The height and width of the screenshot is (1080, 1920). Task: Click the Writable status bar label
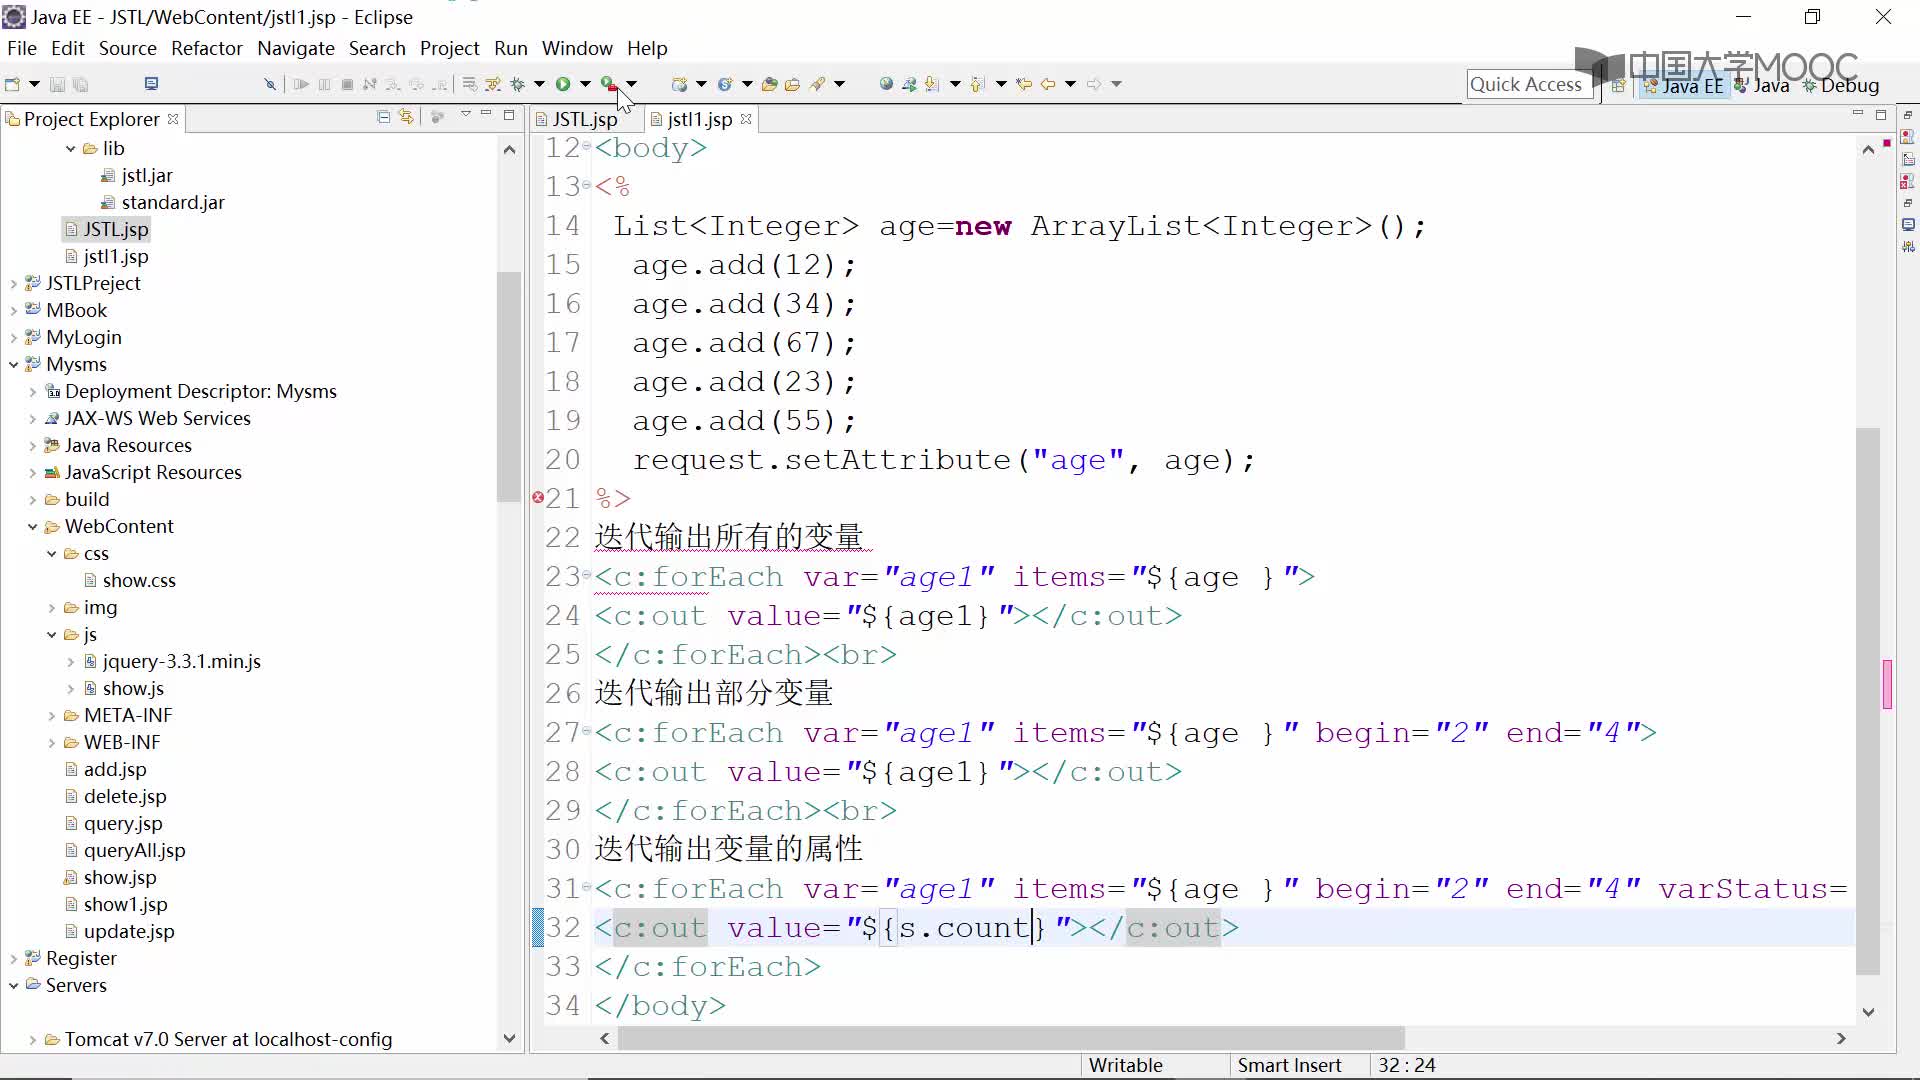pyautogui.click(x=1125, y=1065)
